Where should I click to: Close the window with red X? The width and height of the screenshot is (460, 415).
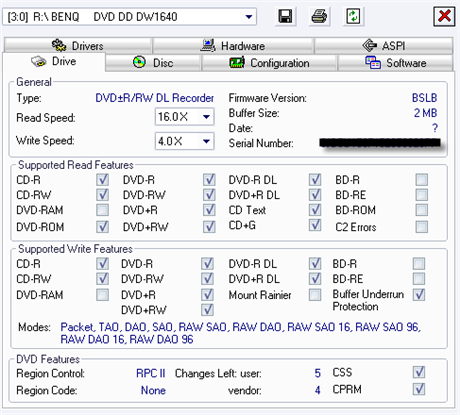(444, 16)
